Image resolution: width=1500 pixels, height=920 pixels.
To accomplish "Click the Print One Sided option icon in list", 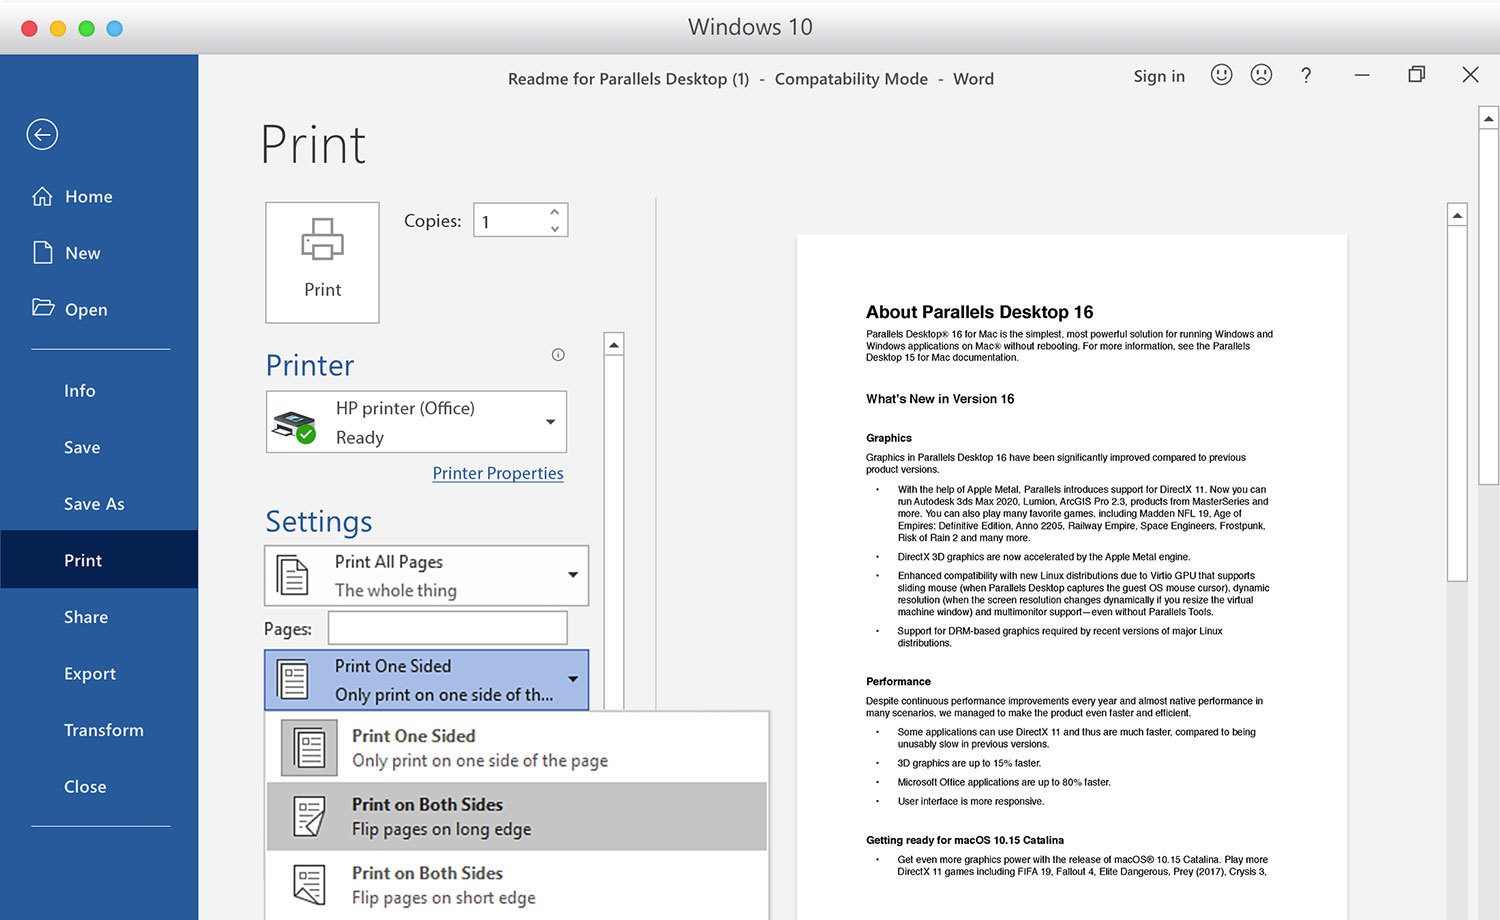I will [x=309, y=748].
